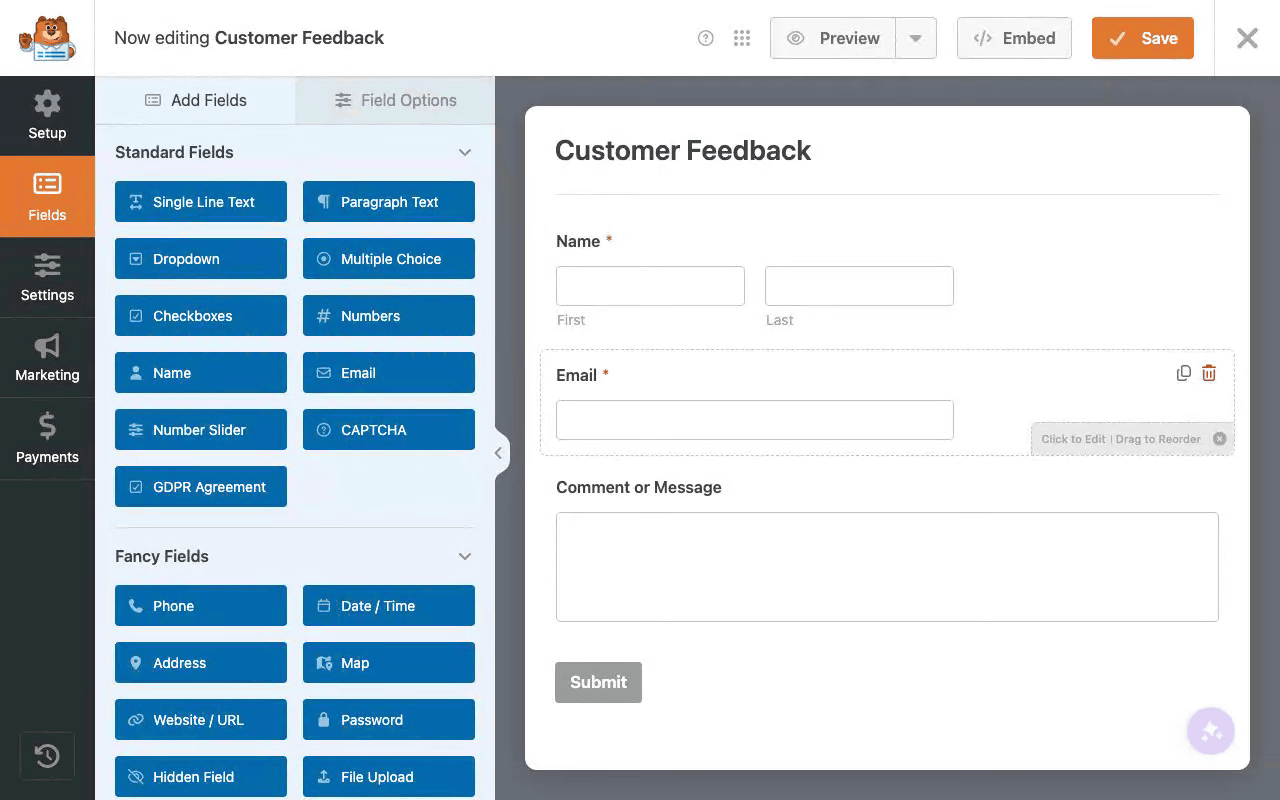Add a Date / Time field

389,606
